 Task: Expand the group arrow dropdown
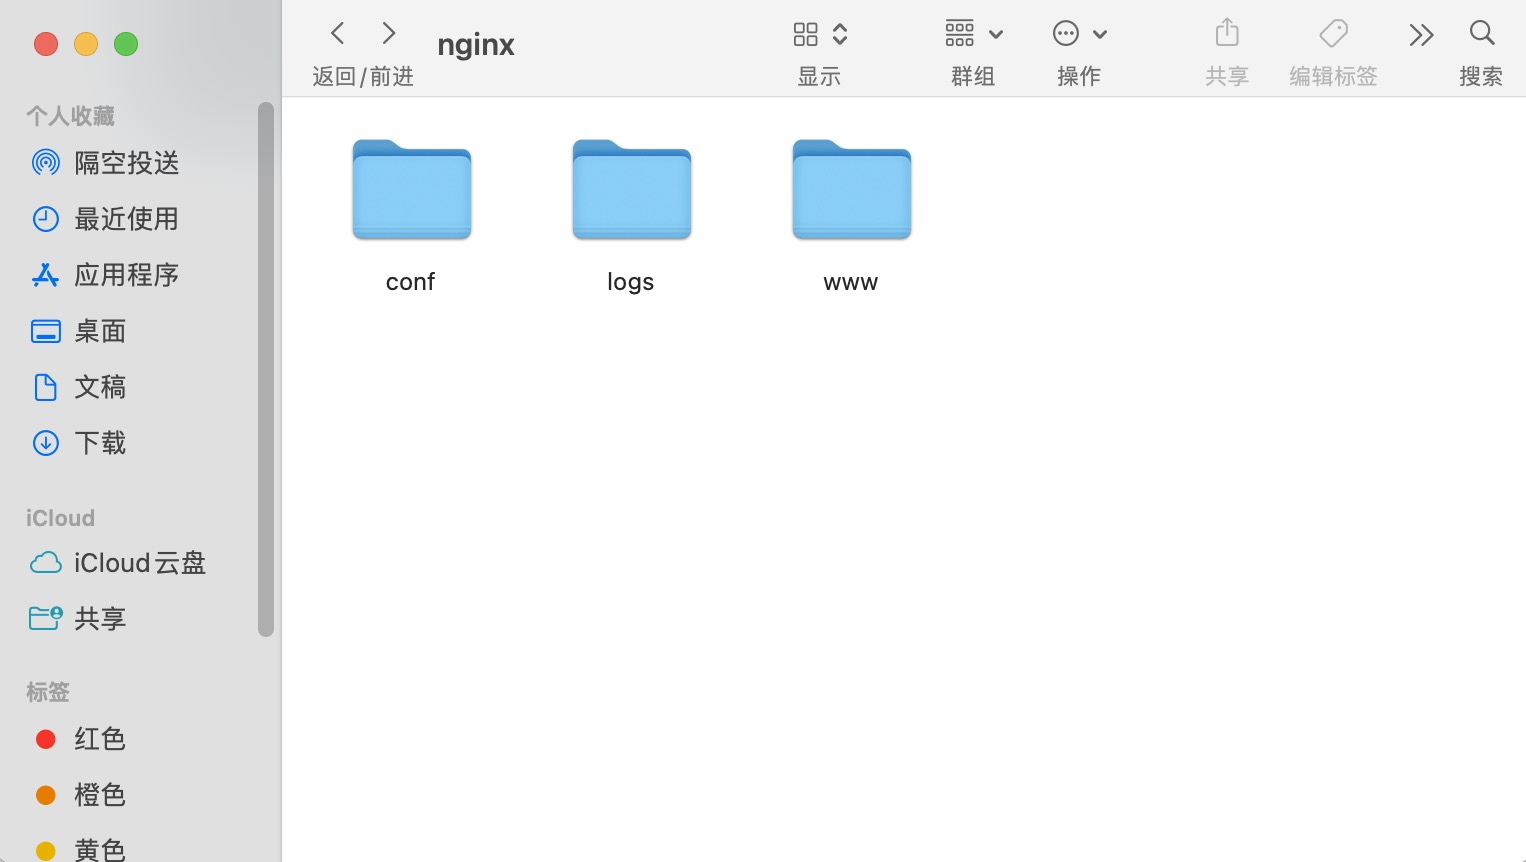pos(996,34)
